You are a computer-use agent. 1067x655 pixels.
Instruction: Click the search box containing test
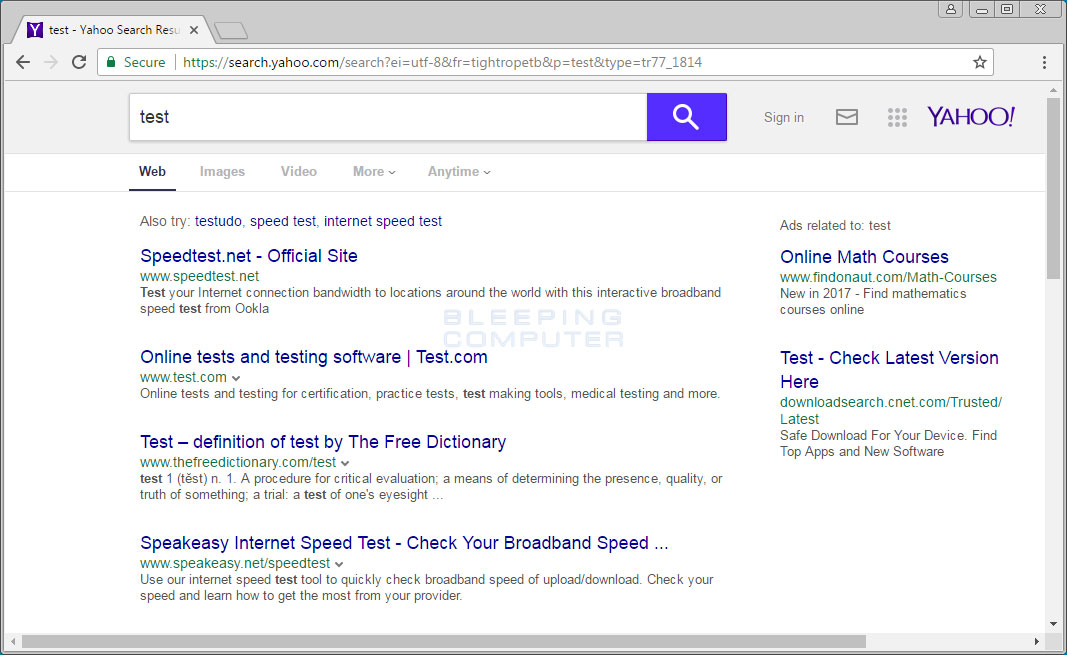click(x=388, y=117)
